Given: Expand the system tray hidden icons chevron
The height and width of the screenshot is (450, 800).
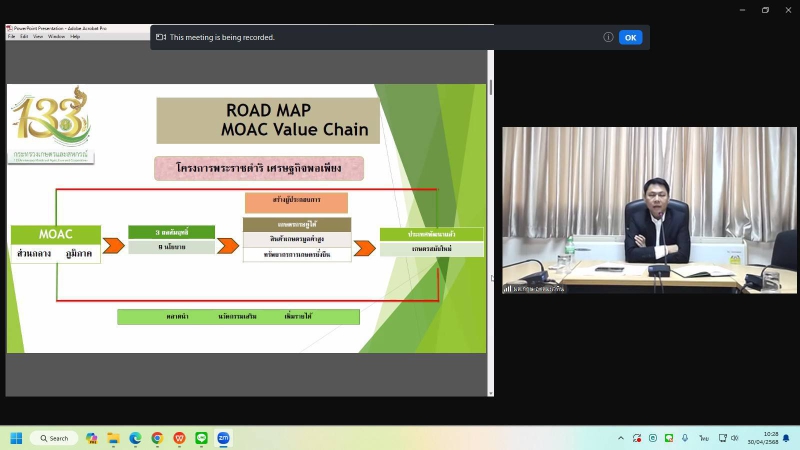Looking at the screenshot, I should tap(621, 438).
